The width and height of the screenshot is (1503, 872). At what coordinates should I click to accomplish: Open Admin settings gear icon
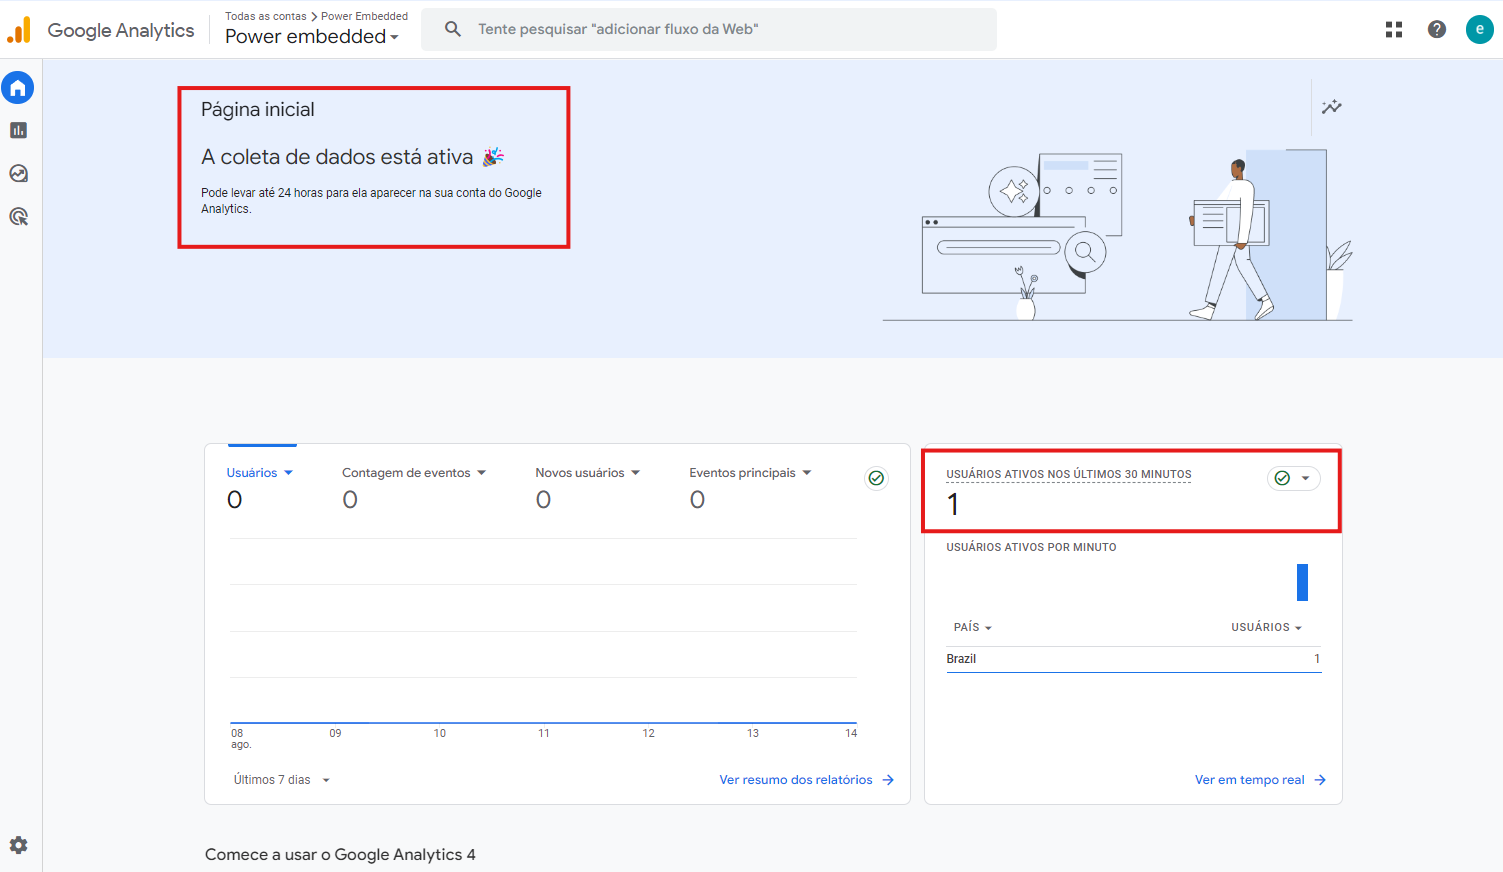(x=18, y=845)
